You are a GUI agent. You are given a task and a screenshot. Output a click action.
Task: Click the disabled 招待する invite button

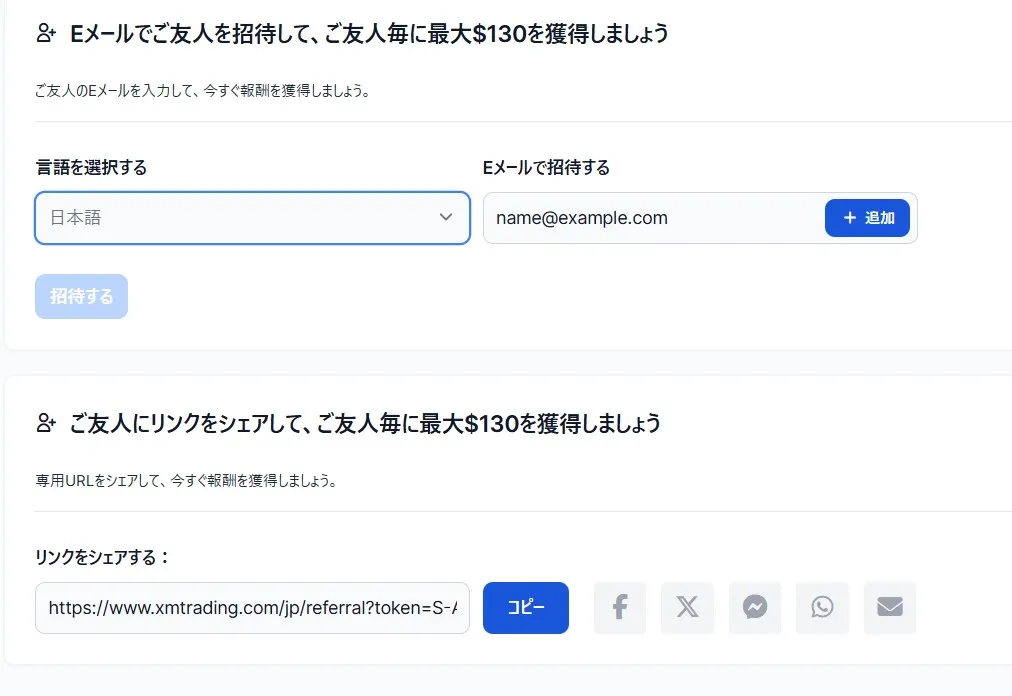tap(81, 296)
